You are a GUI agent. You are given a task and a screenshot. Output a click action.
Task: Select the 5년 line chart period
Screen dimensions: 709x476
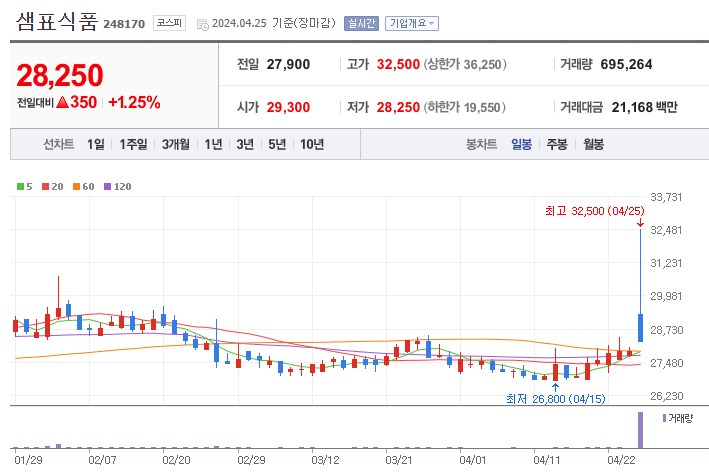277,144
